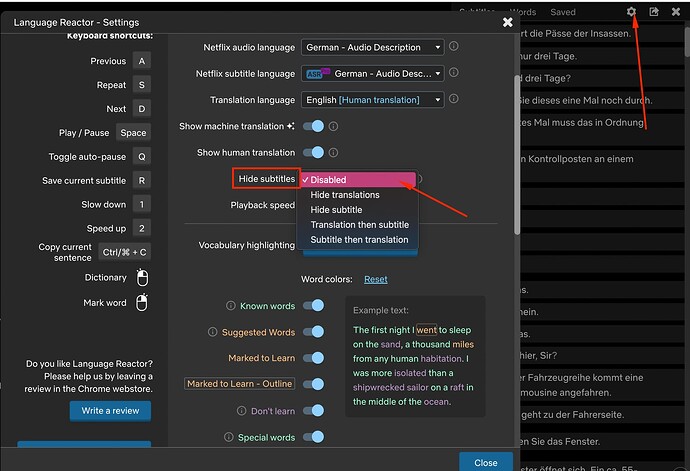
Task: Click the export icon beside the gear
Action: 654,12
